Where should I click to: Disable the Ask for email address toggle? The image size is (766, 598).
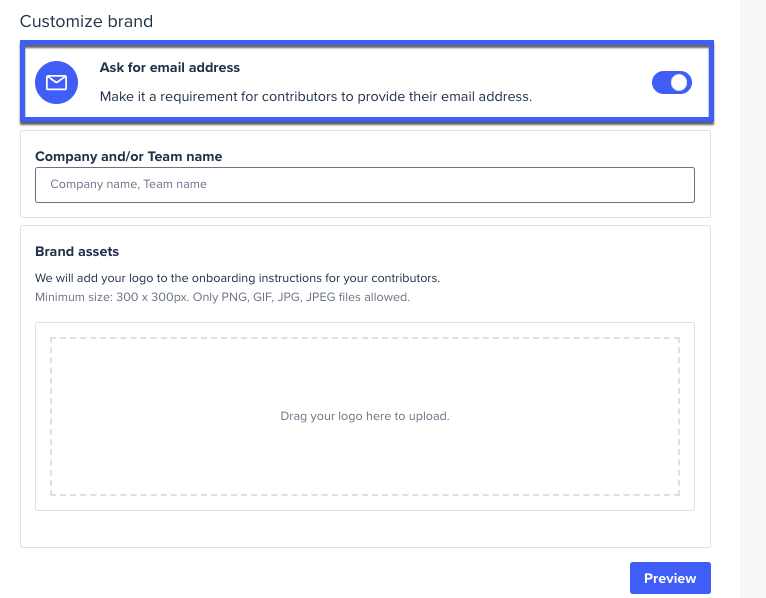[x=672, y=82]
